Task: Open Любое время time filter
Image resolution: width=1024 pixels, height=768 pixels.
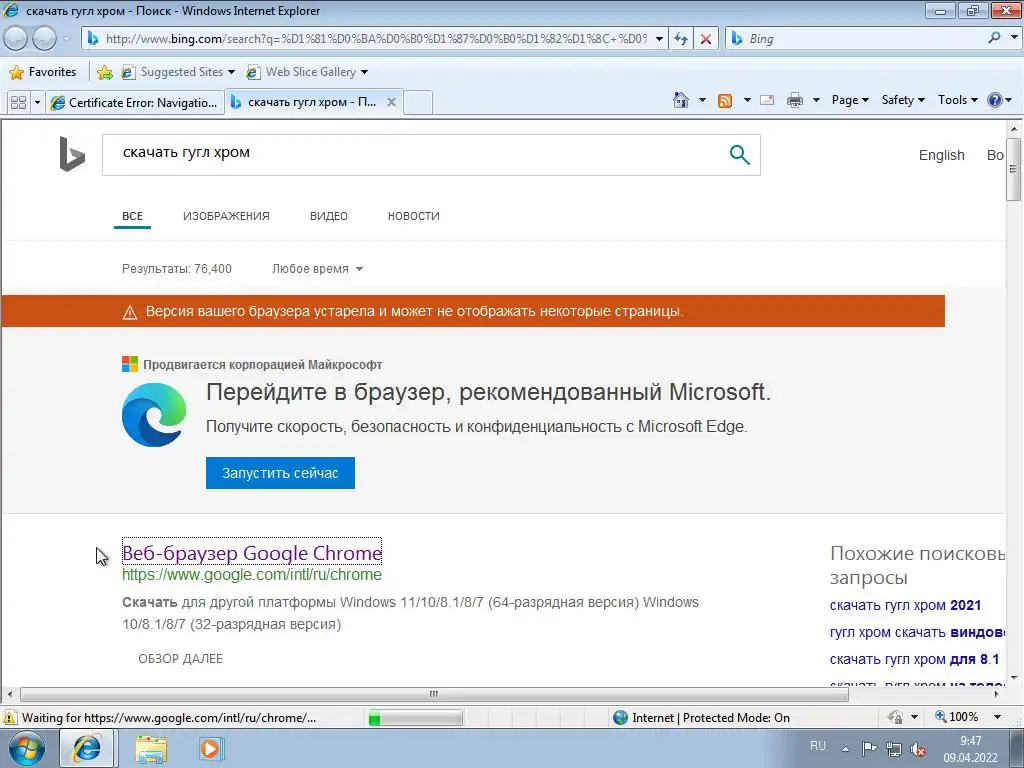Action: (317, 268)
